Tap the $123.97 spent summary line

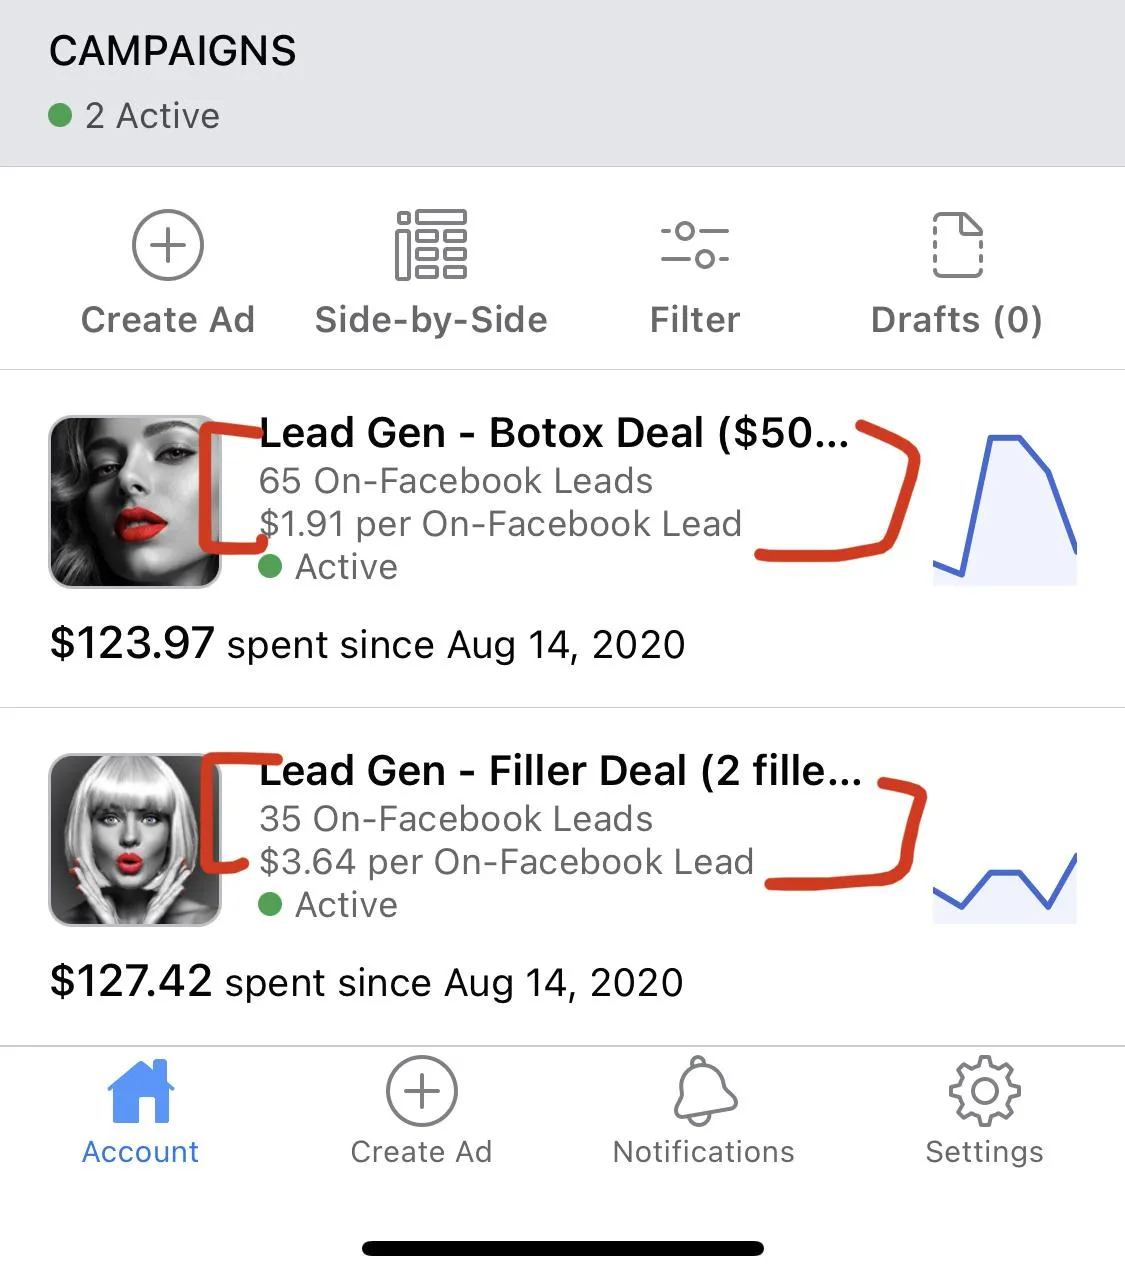368,643
